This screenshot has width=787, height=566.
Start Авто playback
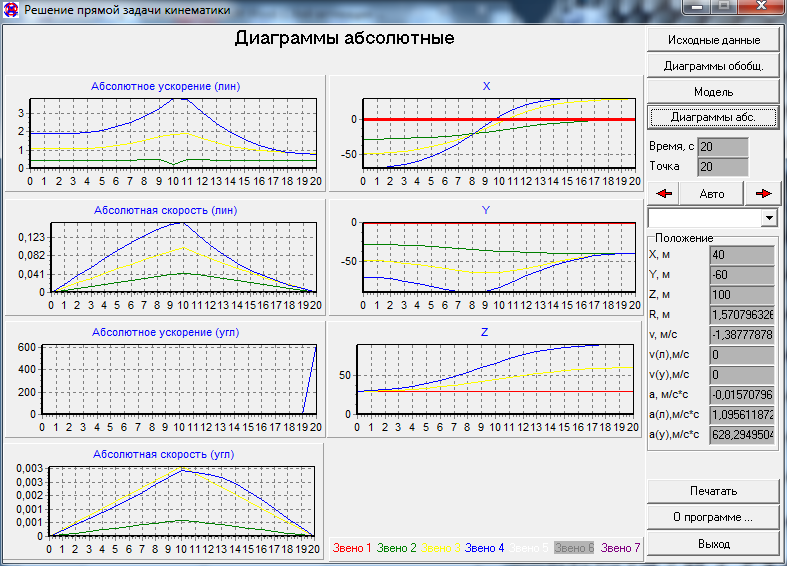[712, 194]
